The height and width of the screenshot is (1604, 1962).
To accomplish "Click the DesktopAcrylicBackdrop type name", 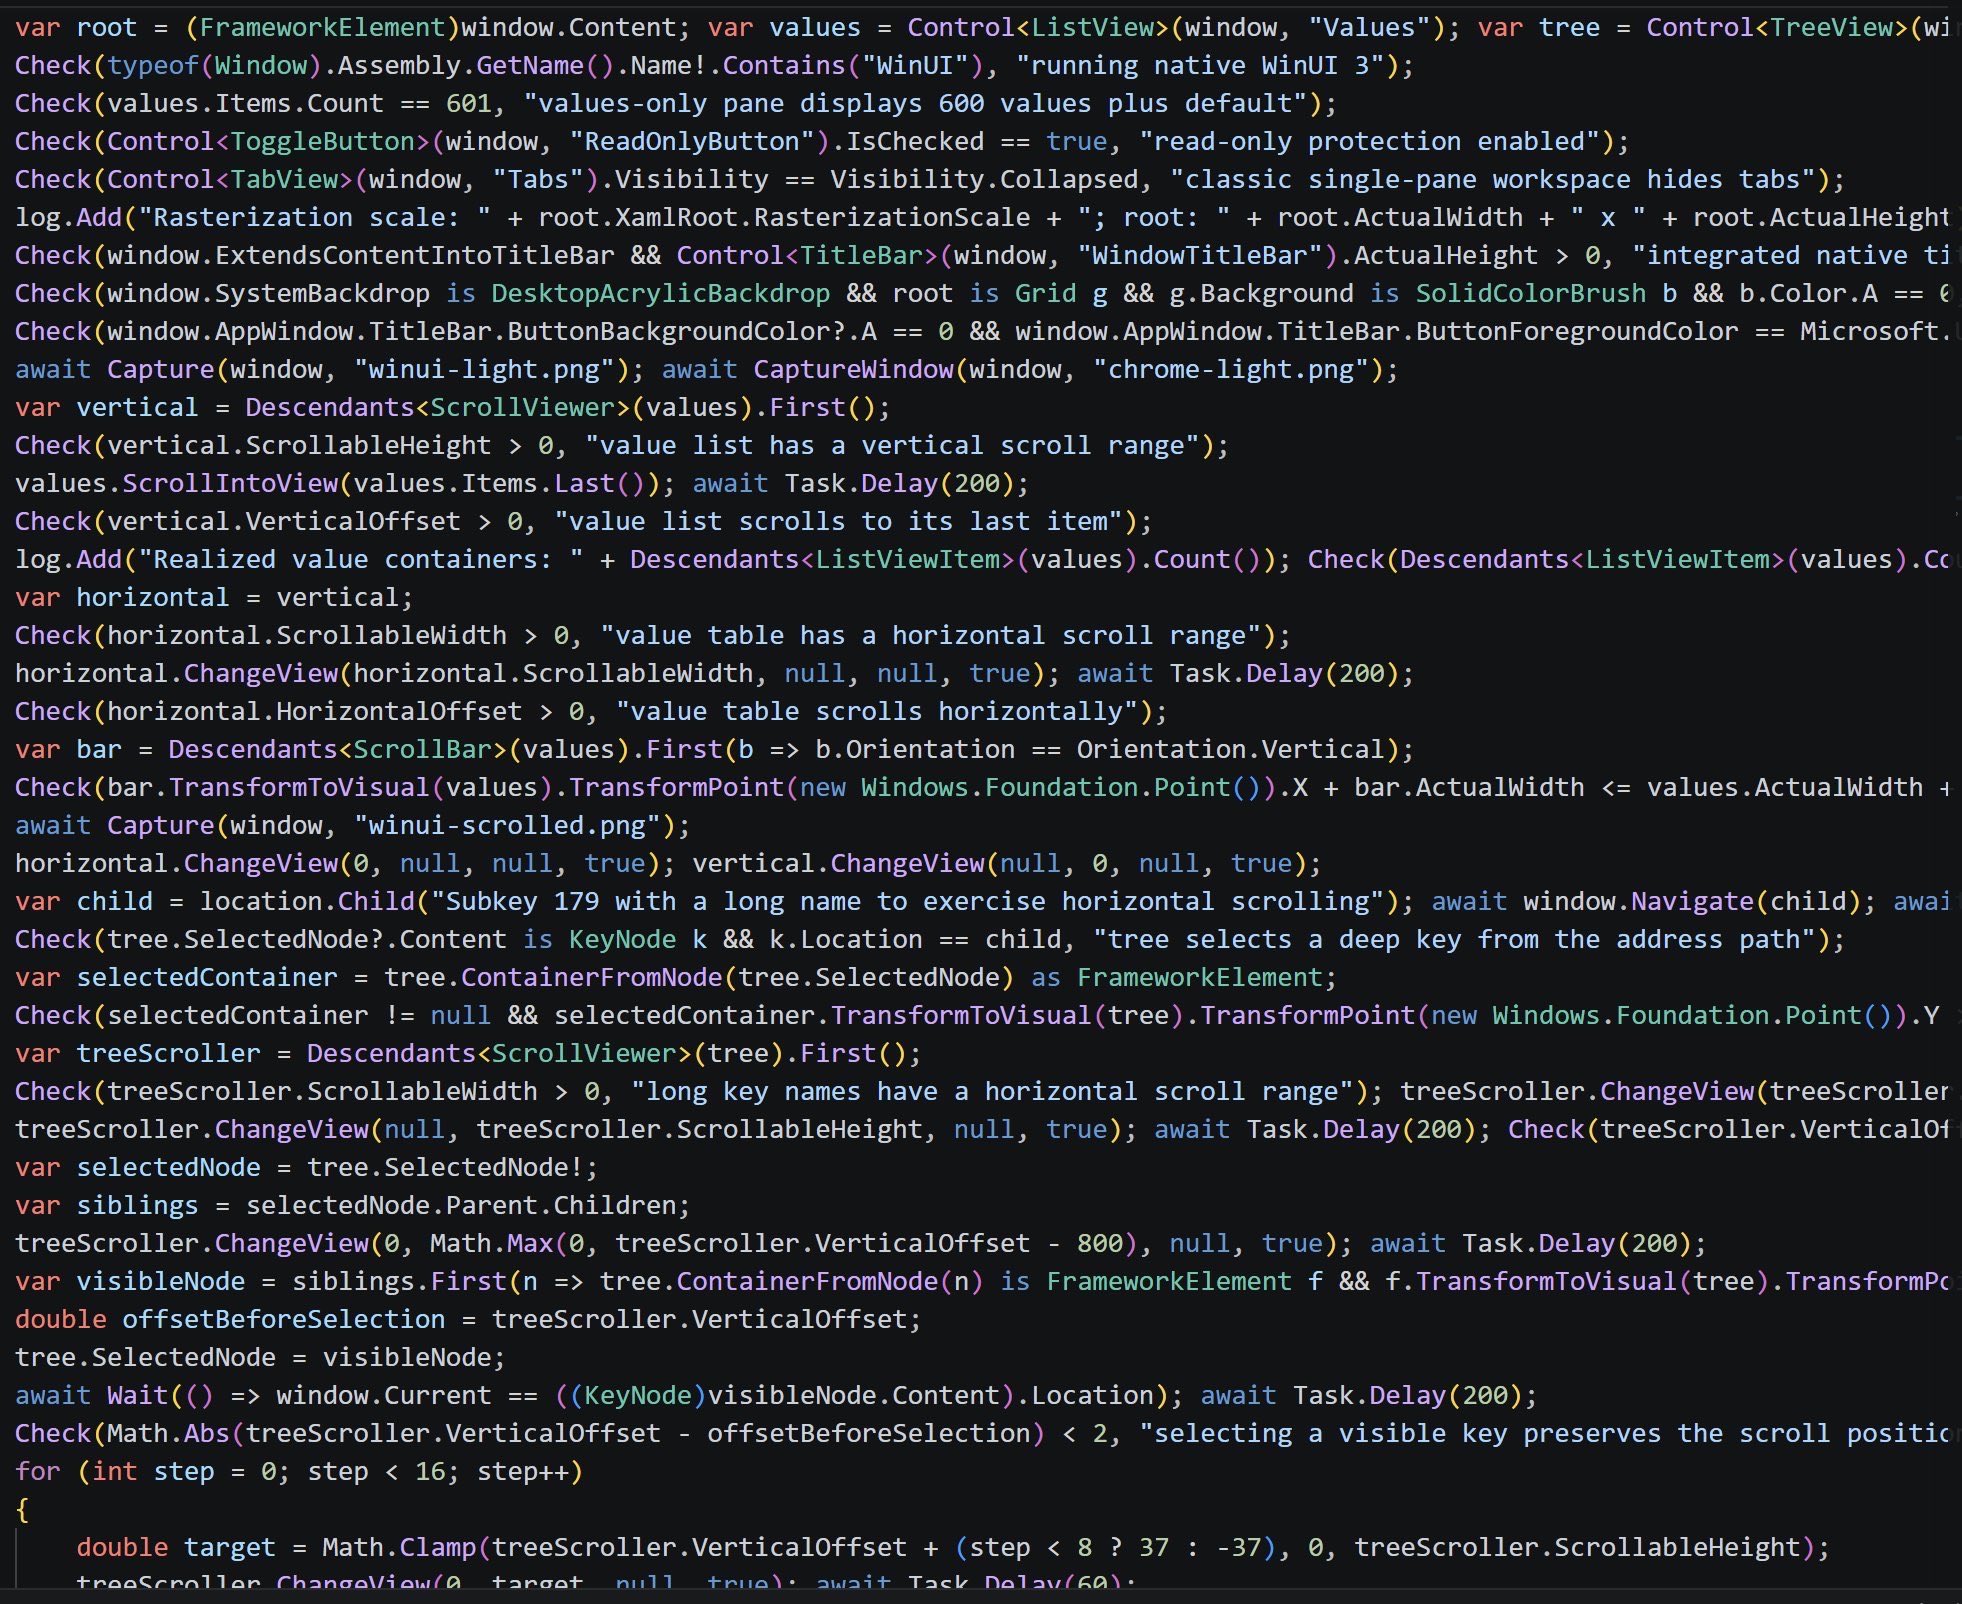I will click(x=660, y=294).
